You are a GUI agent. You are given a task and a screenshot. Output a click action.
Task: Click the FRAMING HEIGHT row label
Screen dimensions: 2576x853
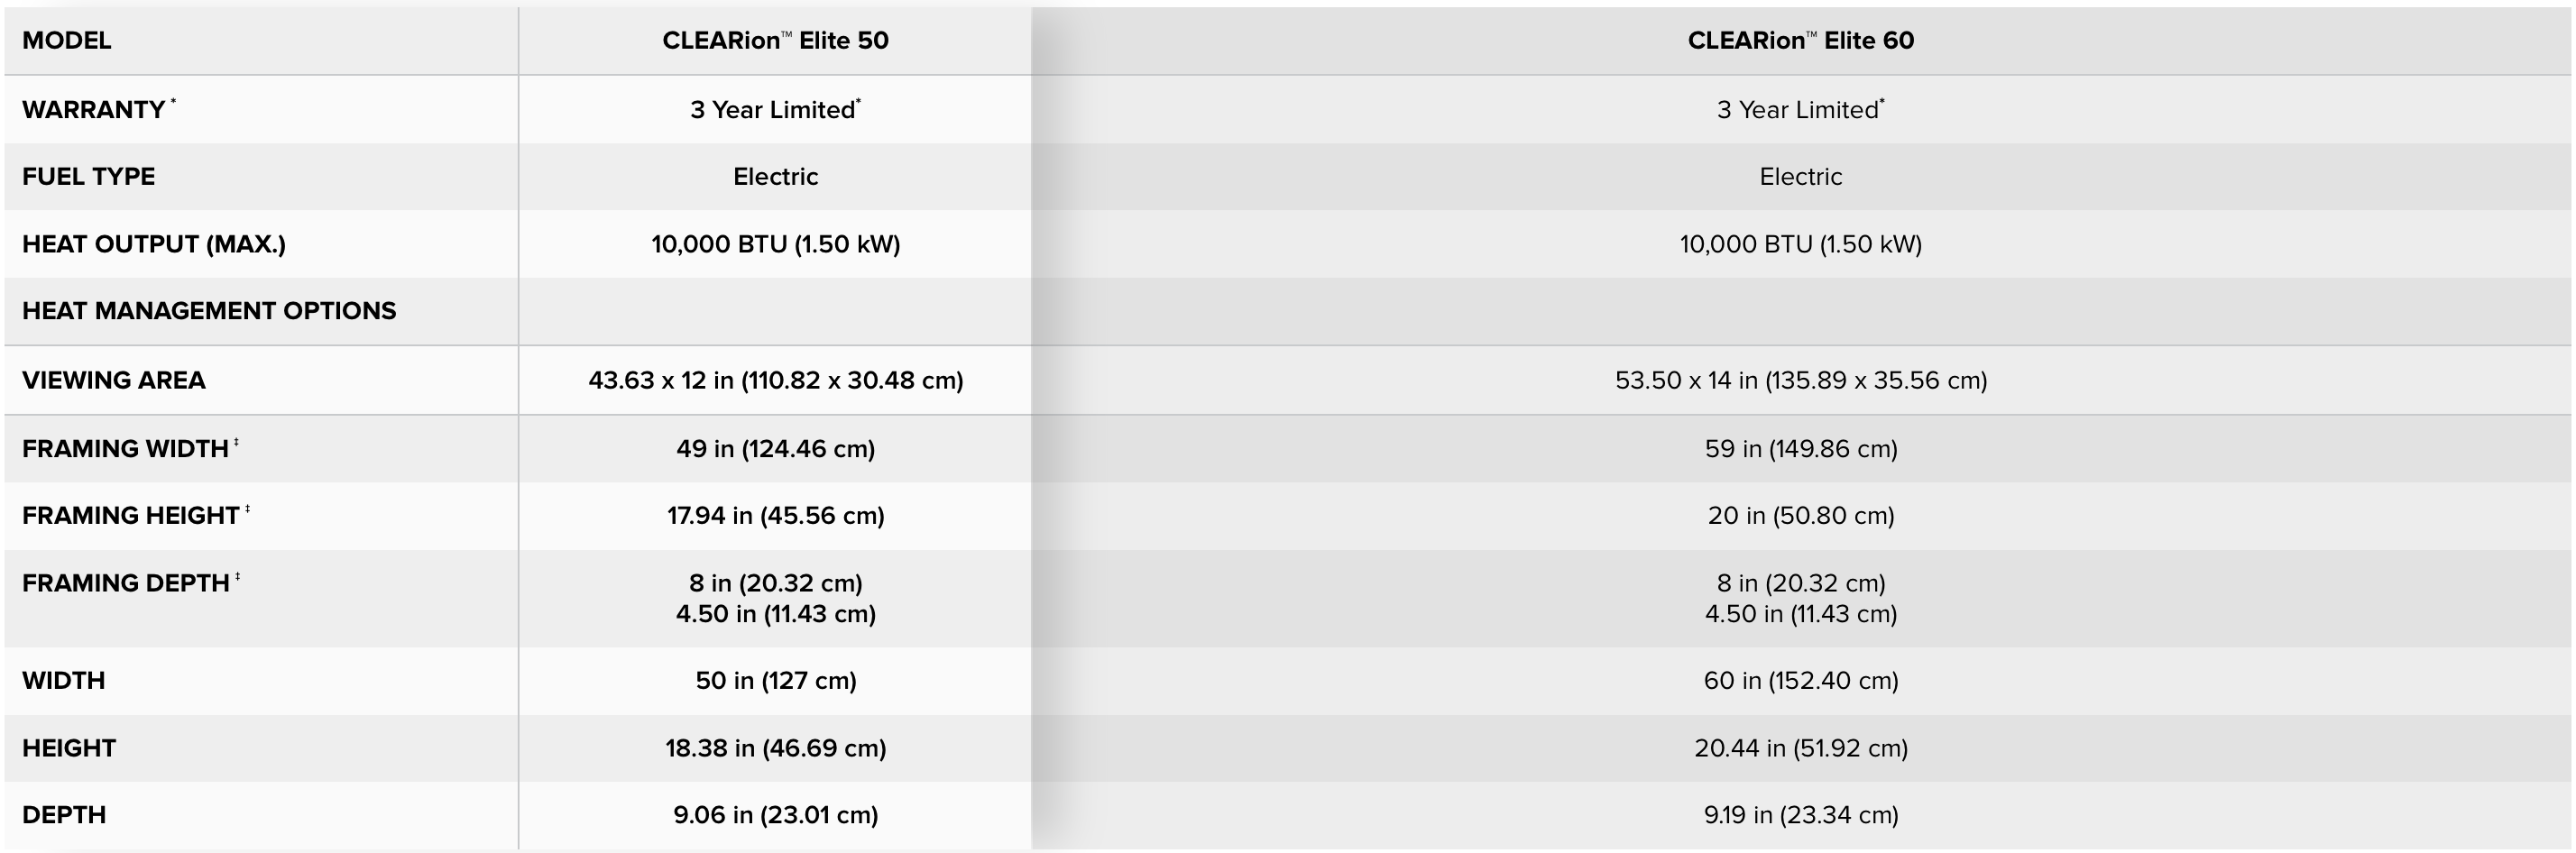(x=131, y=515)
